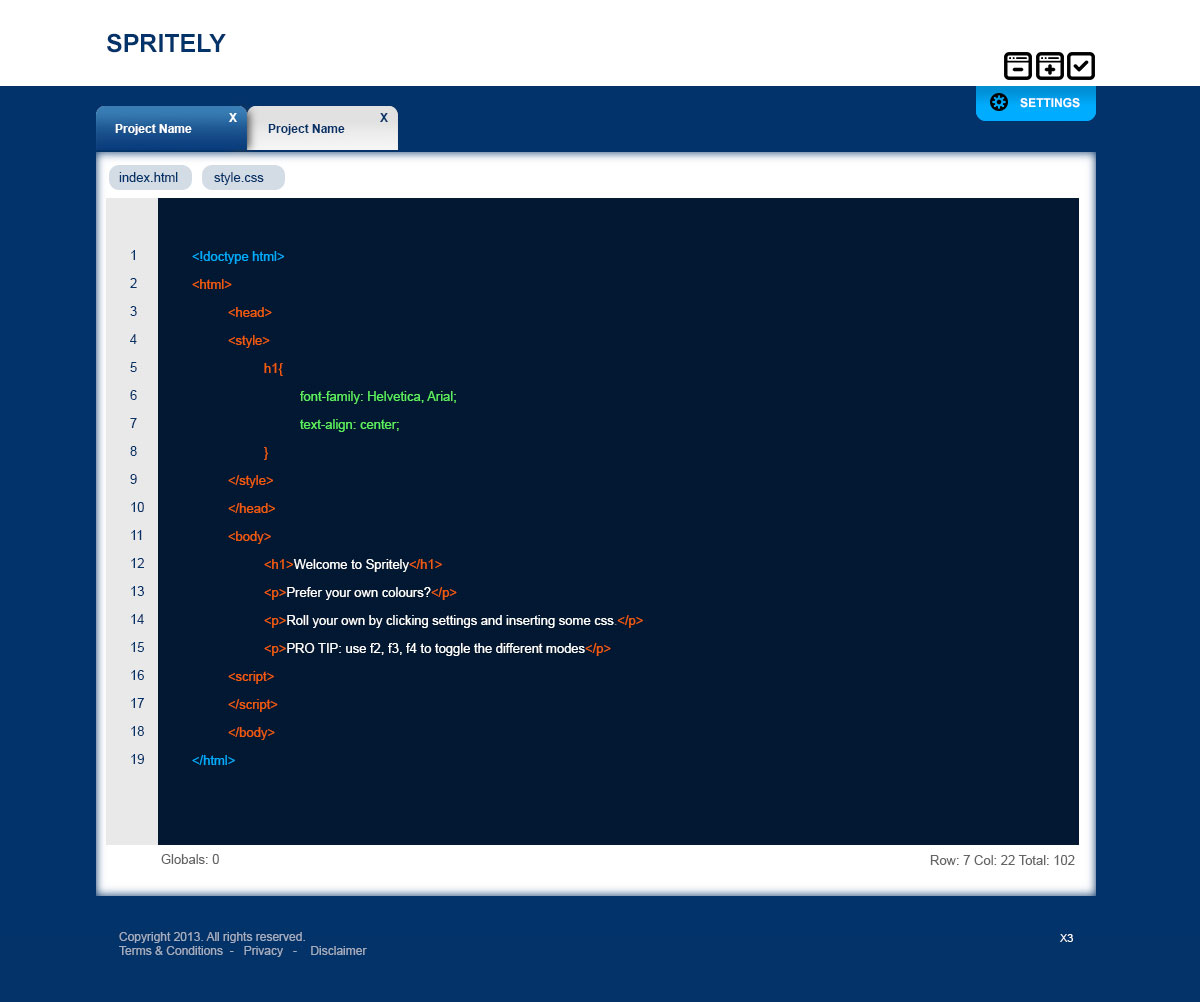Viewport: 1200px width, 1002px height.
Task: Click the Welcome to Spritely heading text
Action: [x=352, y=565]
